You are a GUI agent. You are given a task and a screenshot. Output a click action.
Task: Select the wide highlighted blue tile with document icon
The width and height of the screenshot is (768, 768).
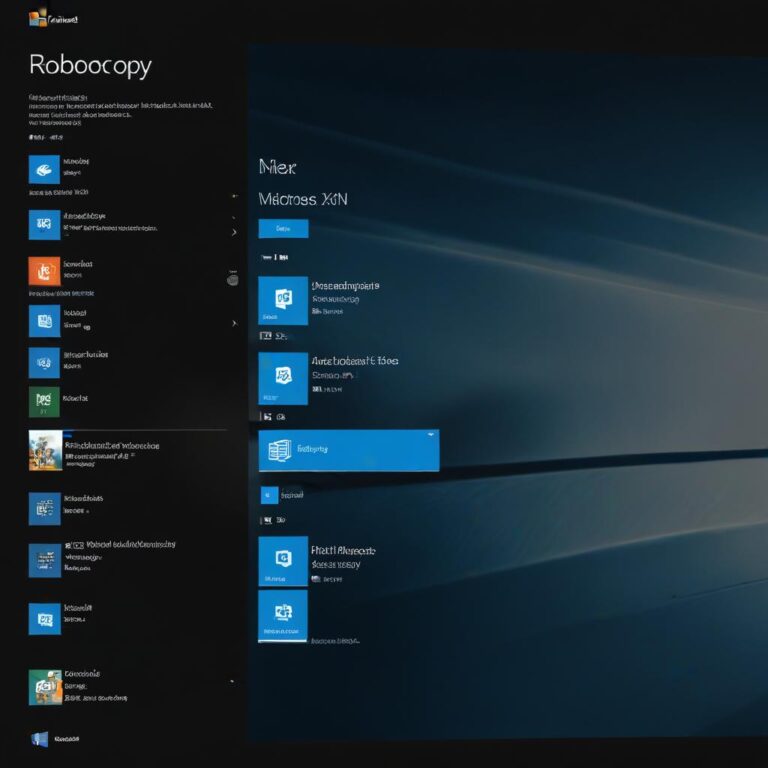pos(348,450)
